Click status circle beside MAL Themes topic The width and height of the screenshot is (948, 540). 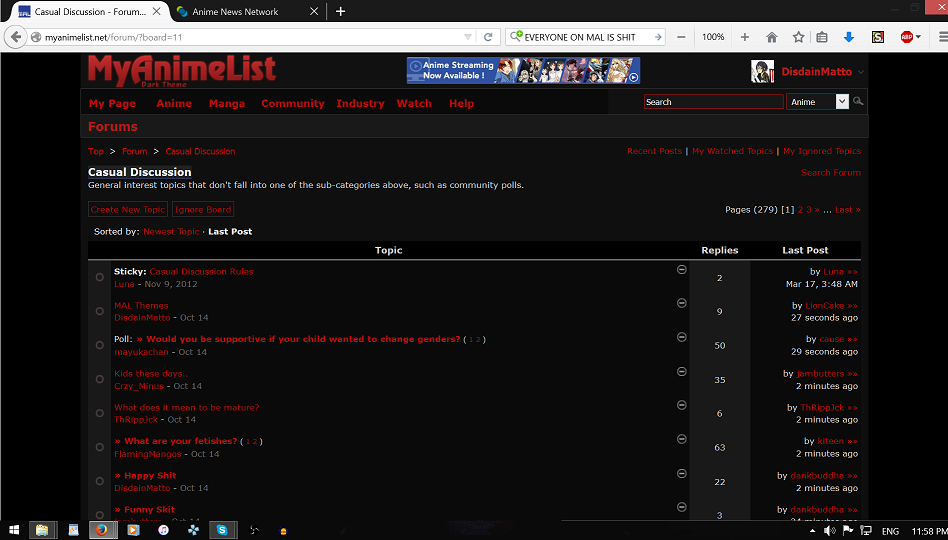coord(100,311)
